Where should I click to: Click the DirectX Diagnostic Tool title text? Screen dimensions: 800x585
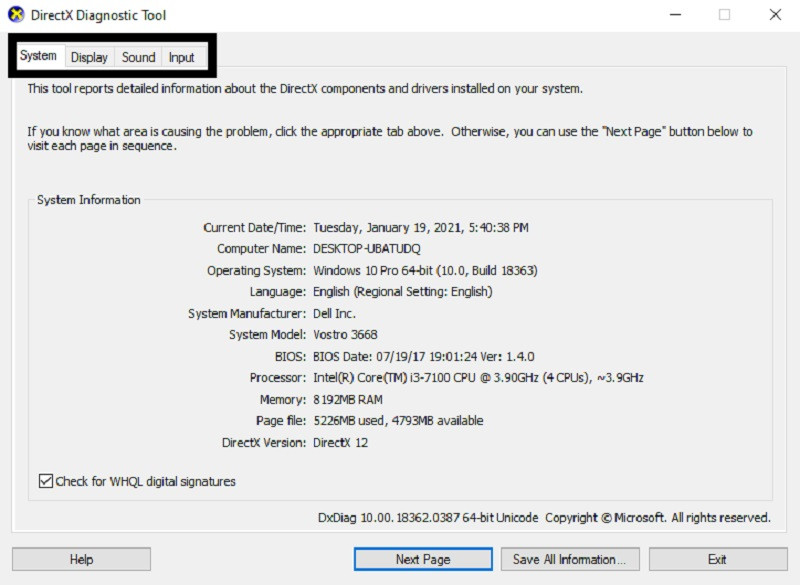pos(101,15)
